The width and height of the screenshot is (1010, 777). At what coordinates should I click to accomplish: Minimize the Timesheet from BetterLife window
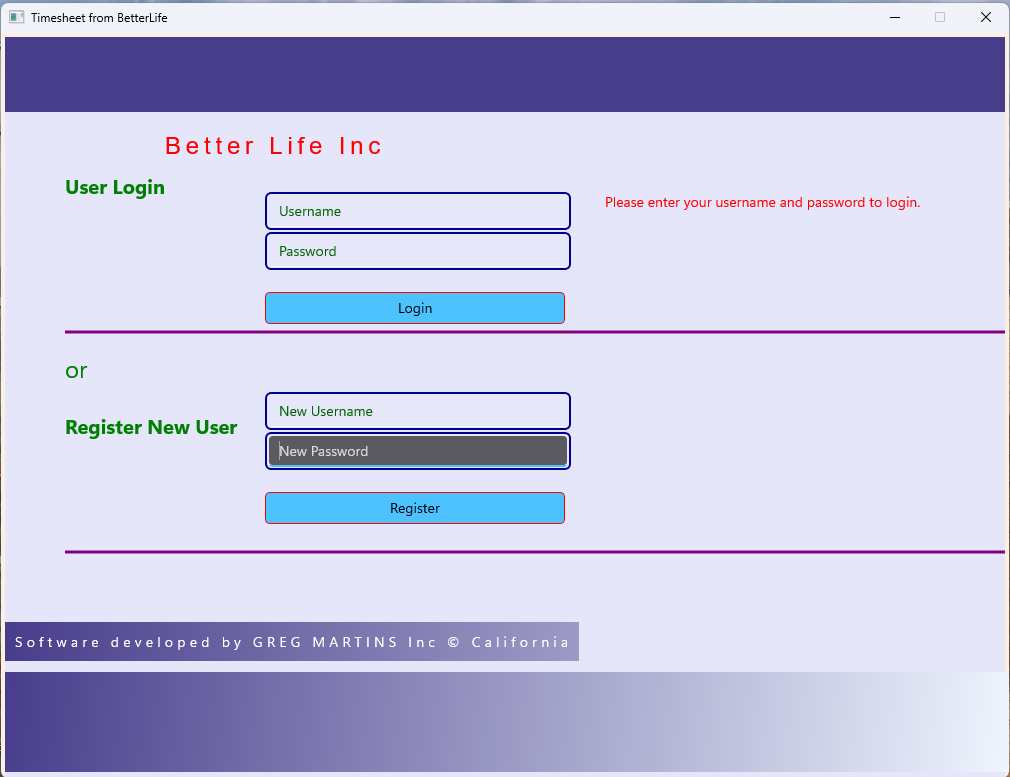(895, 17)
